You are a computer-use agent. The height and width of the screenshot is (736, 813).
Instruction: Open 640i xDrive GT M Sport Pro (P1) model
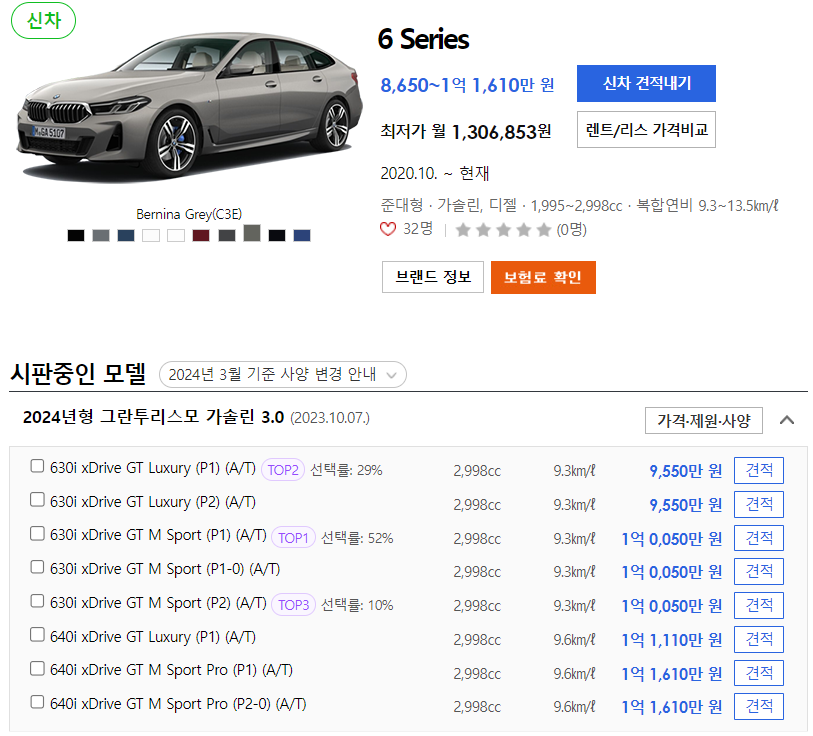point(171,670)
